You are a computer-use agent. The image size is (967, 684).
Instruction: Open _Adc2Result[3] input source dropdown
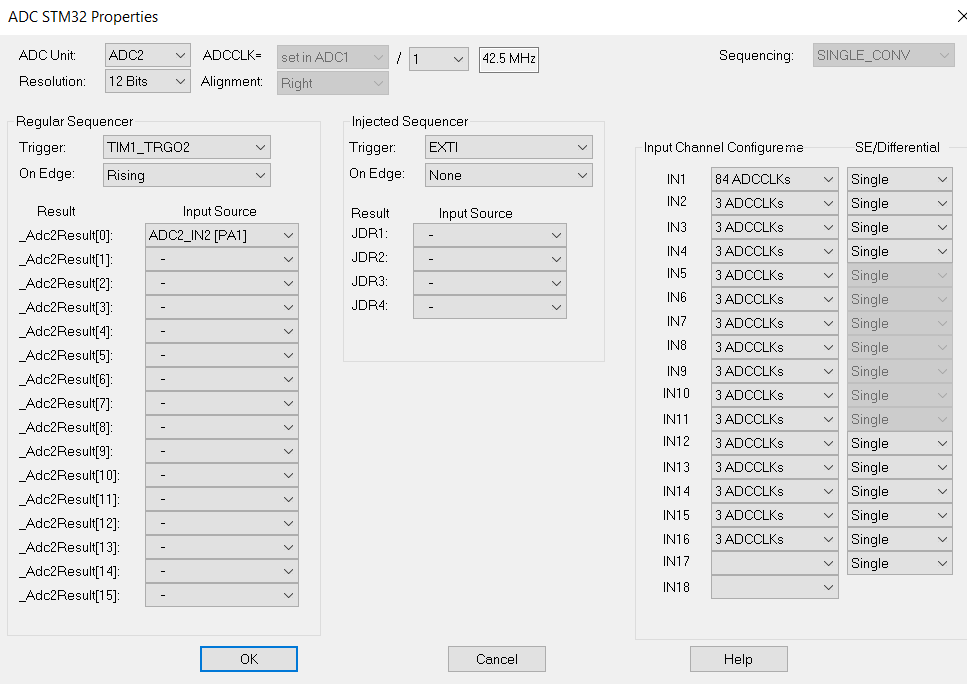[222, 307]
